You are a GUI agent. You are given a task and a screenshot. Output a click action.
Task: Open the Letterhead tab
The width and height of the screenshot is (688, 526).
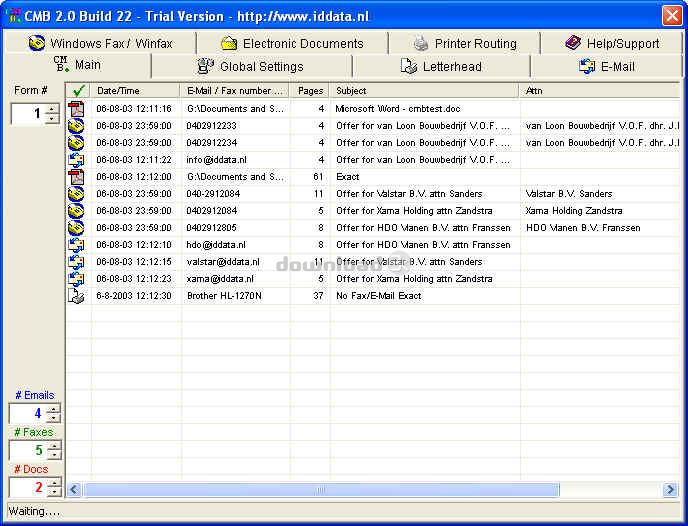pyautogui.click(x=441, y=67)
